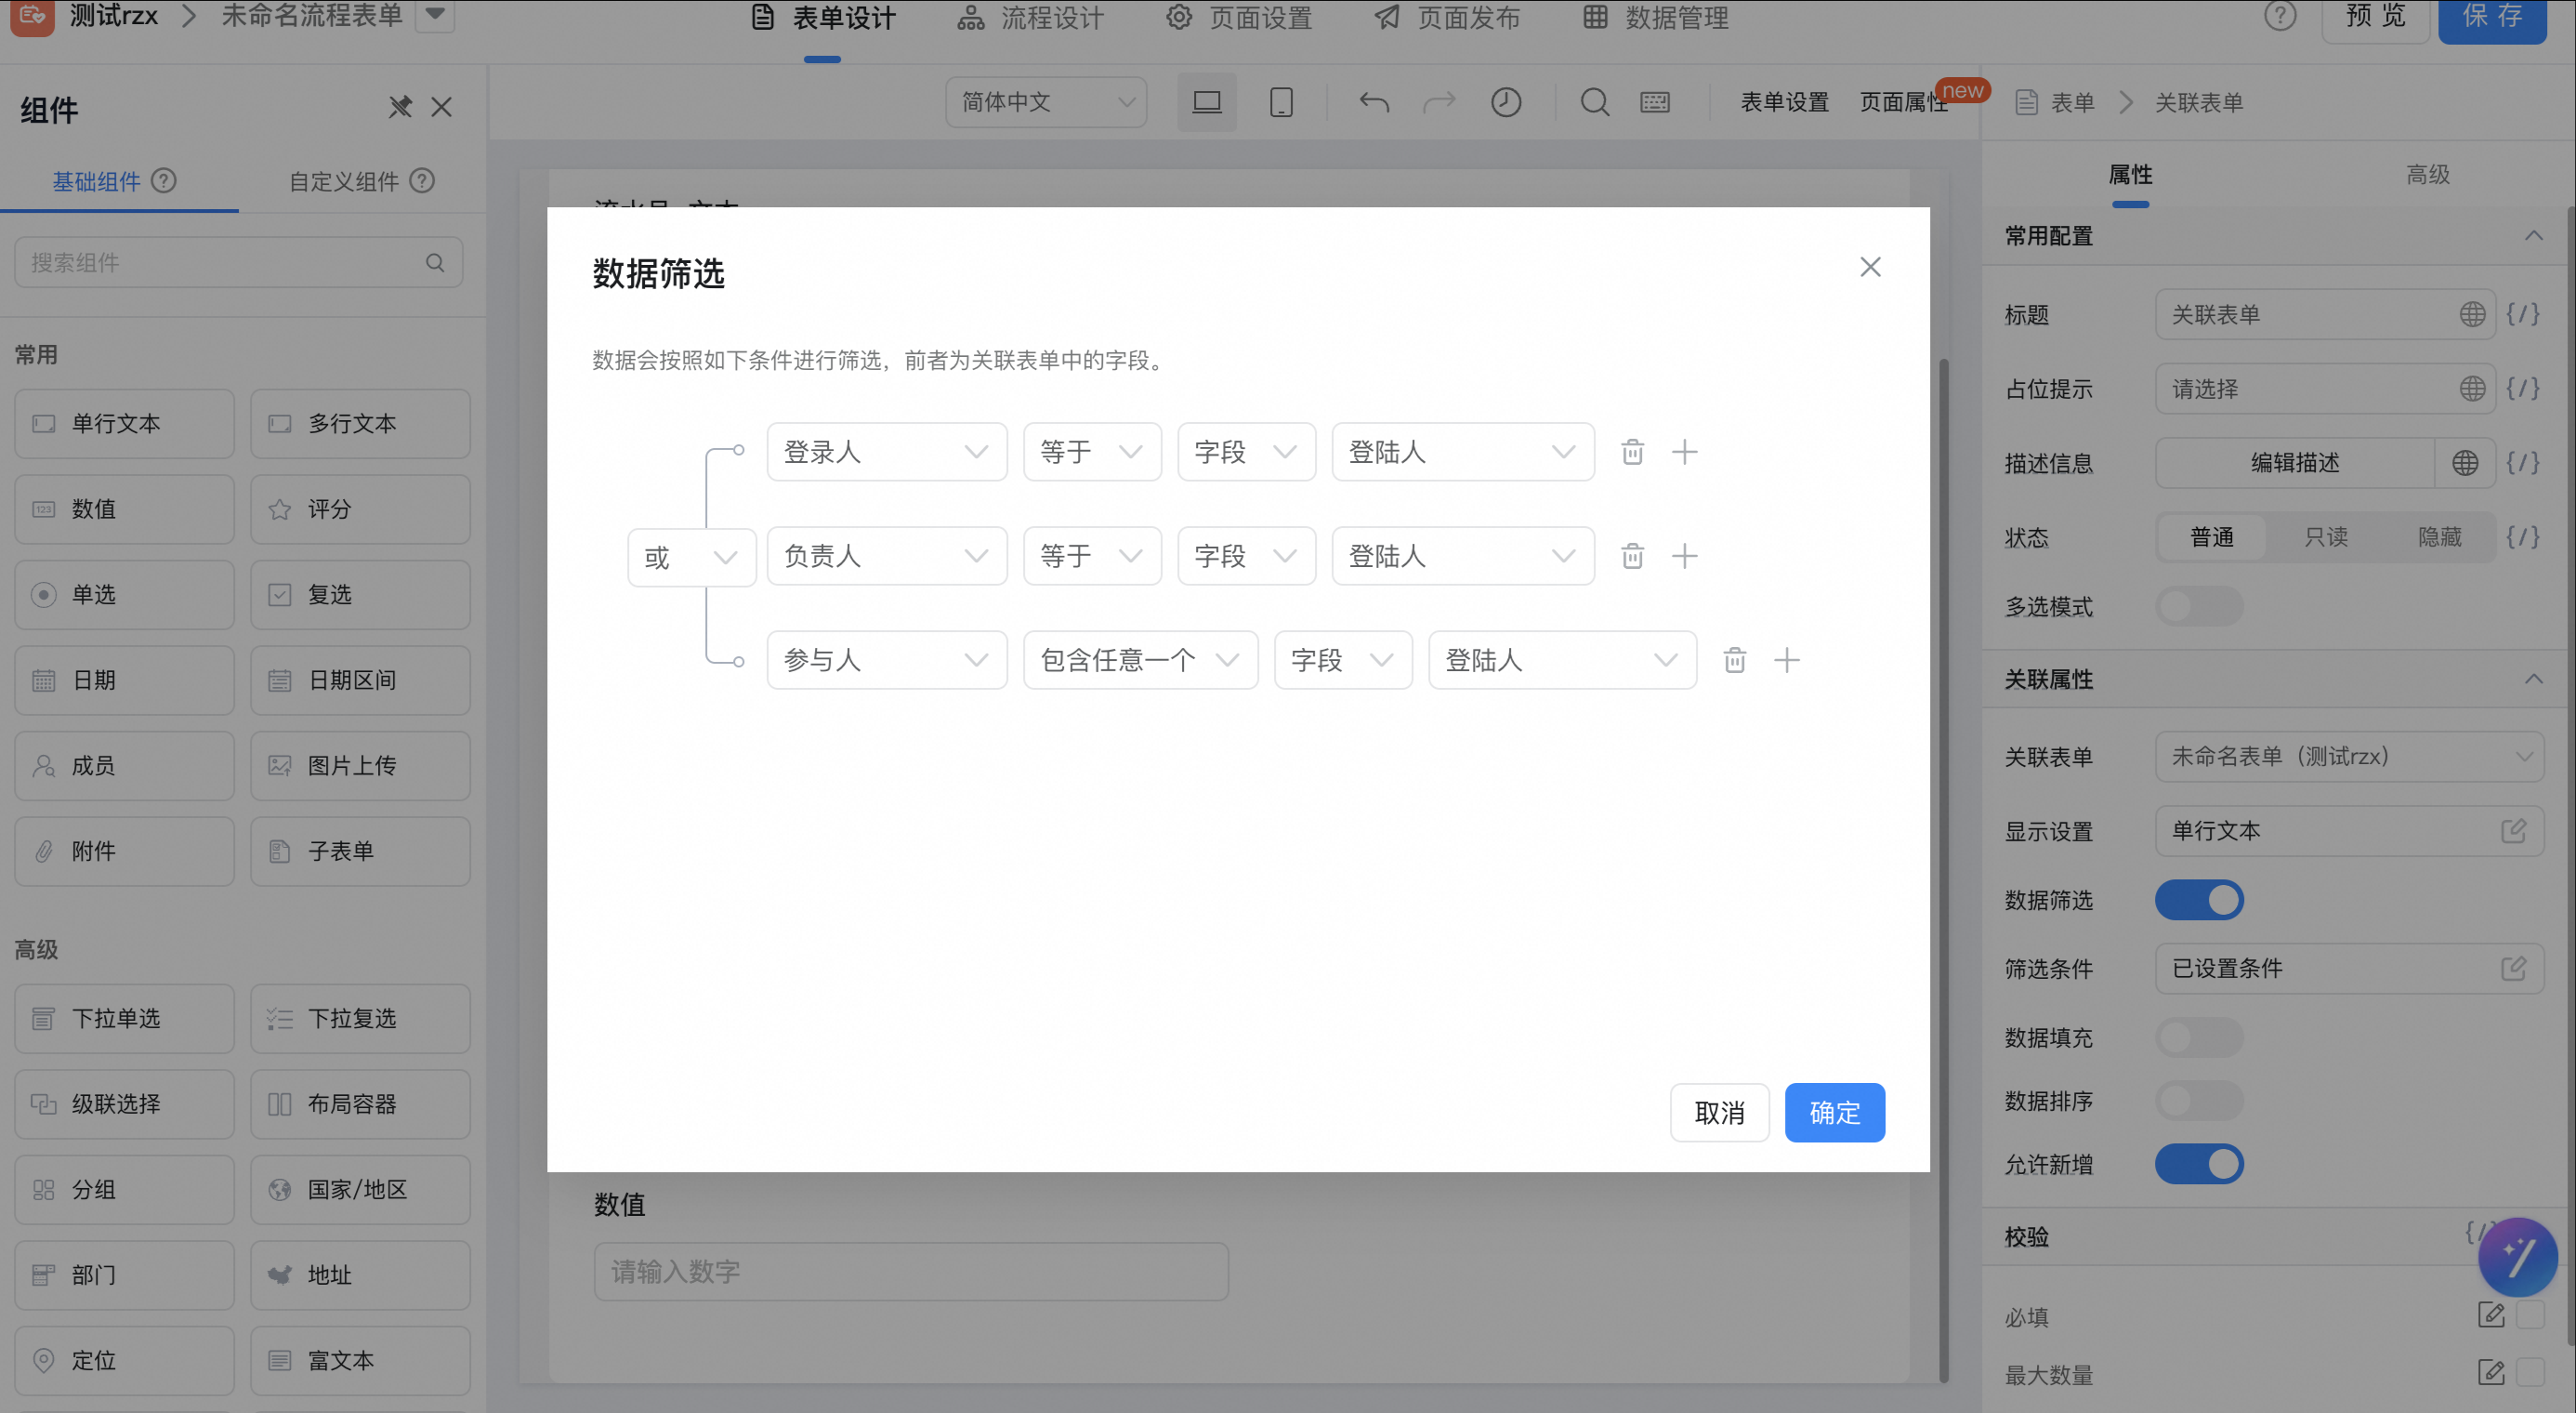Close the 数据筛选 dialog with the X
This screenshot has width=2576, height=1413.
coord(1870,267)
